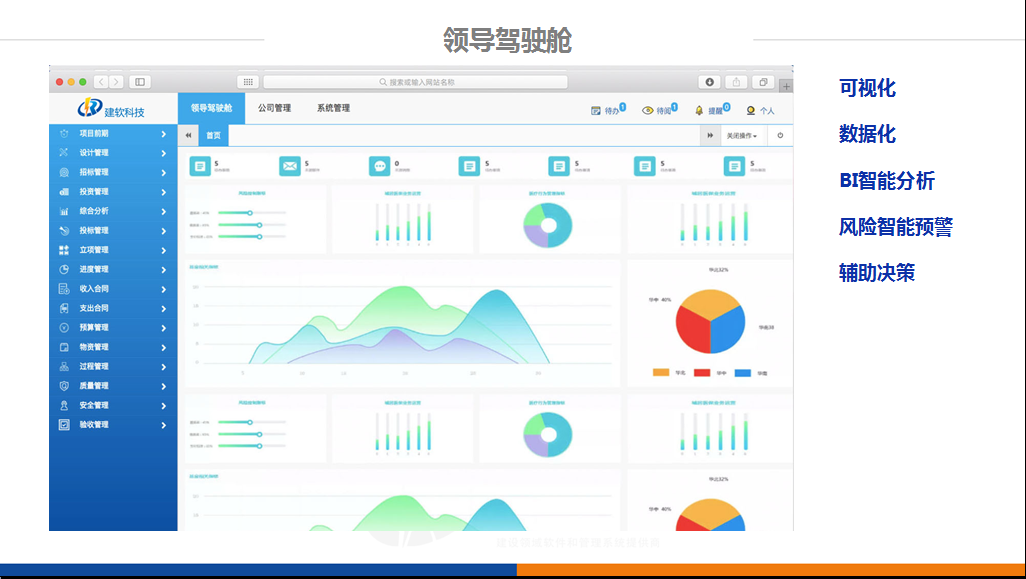Open the 待阅 eye notifications
The height and width of the screenshot is (579, 1026).
[660, 110]
